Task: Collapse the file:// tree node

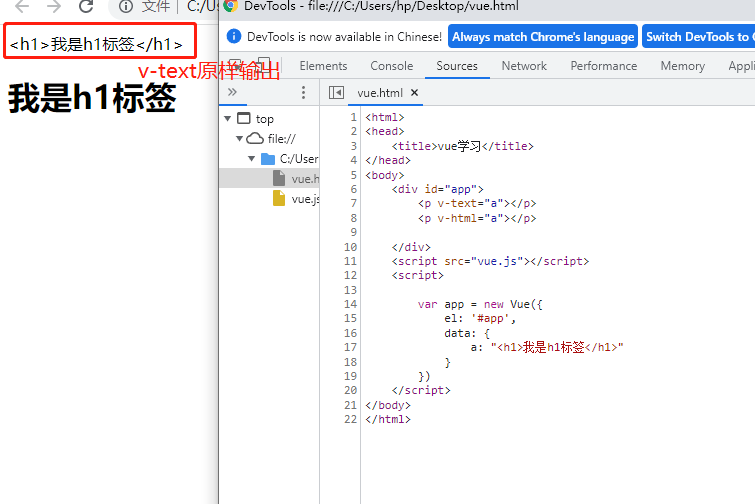Action: click(239, 139)
